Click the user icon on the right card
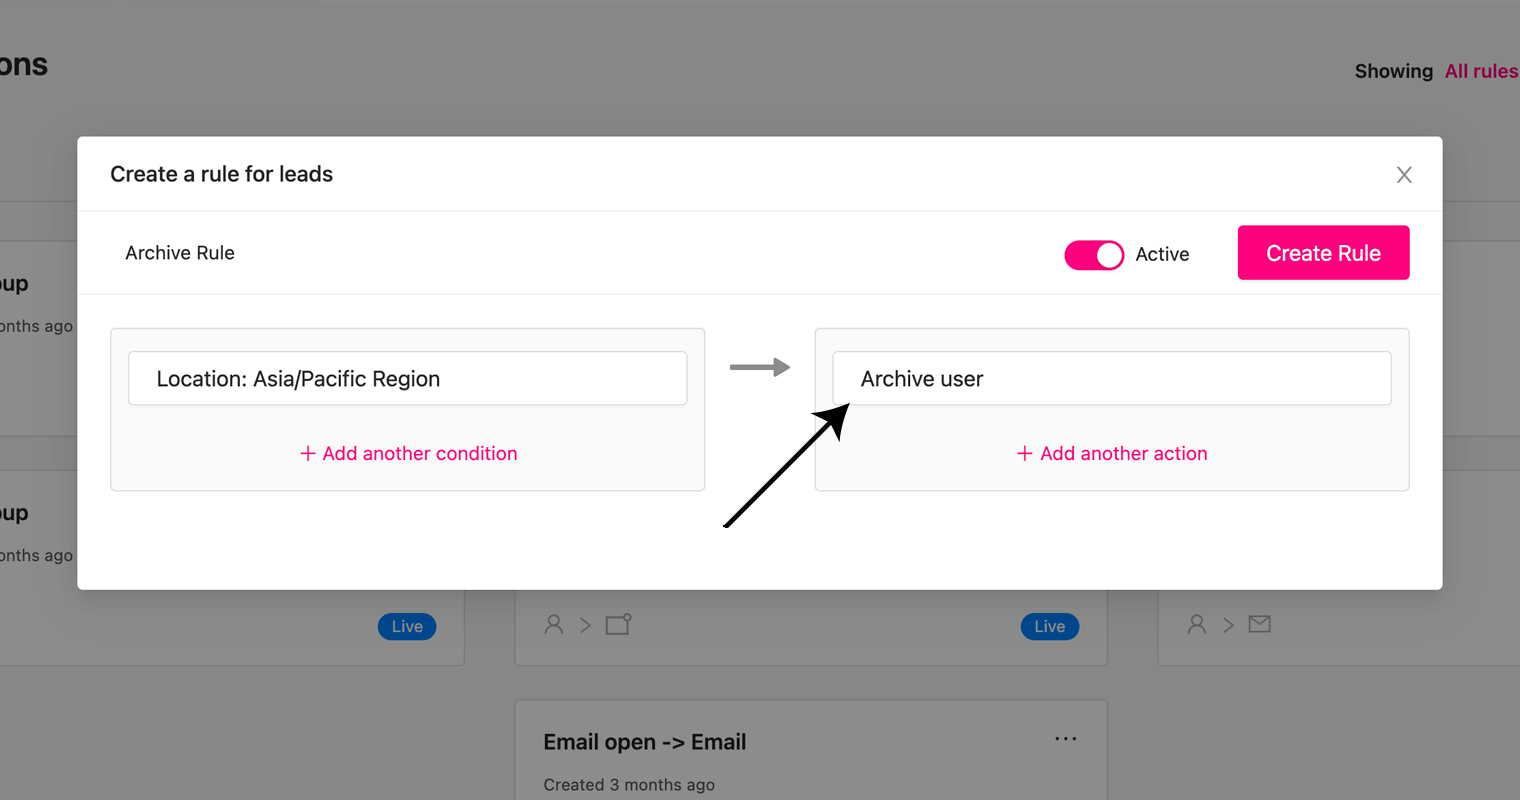Viewport: 1520px width, 800px height. [x=1197, y=625]
